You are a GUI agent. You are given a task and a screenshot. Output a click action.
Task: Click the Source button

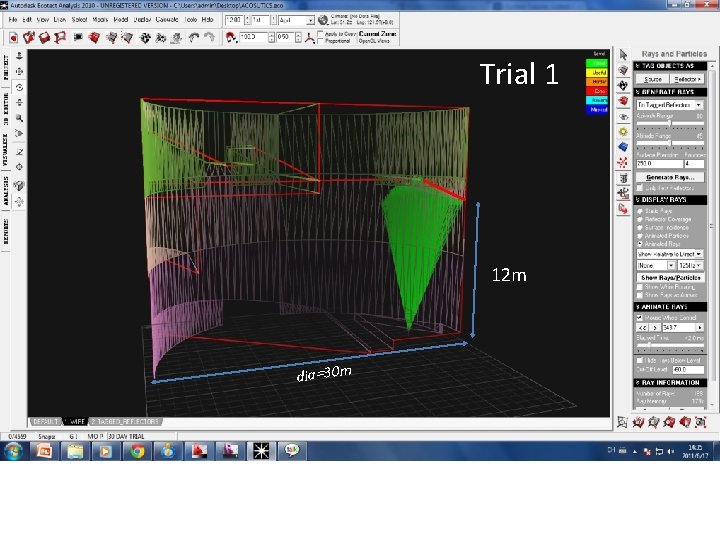652,79
